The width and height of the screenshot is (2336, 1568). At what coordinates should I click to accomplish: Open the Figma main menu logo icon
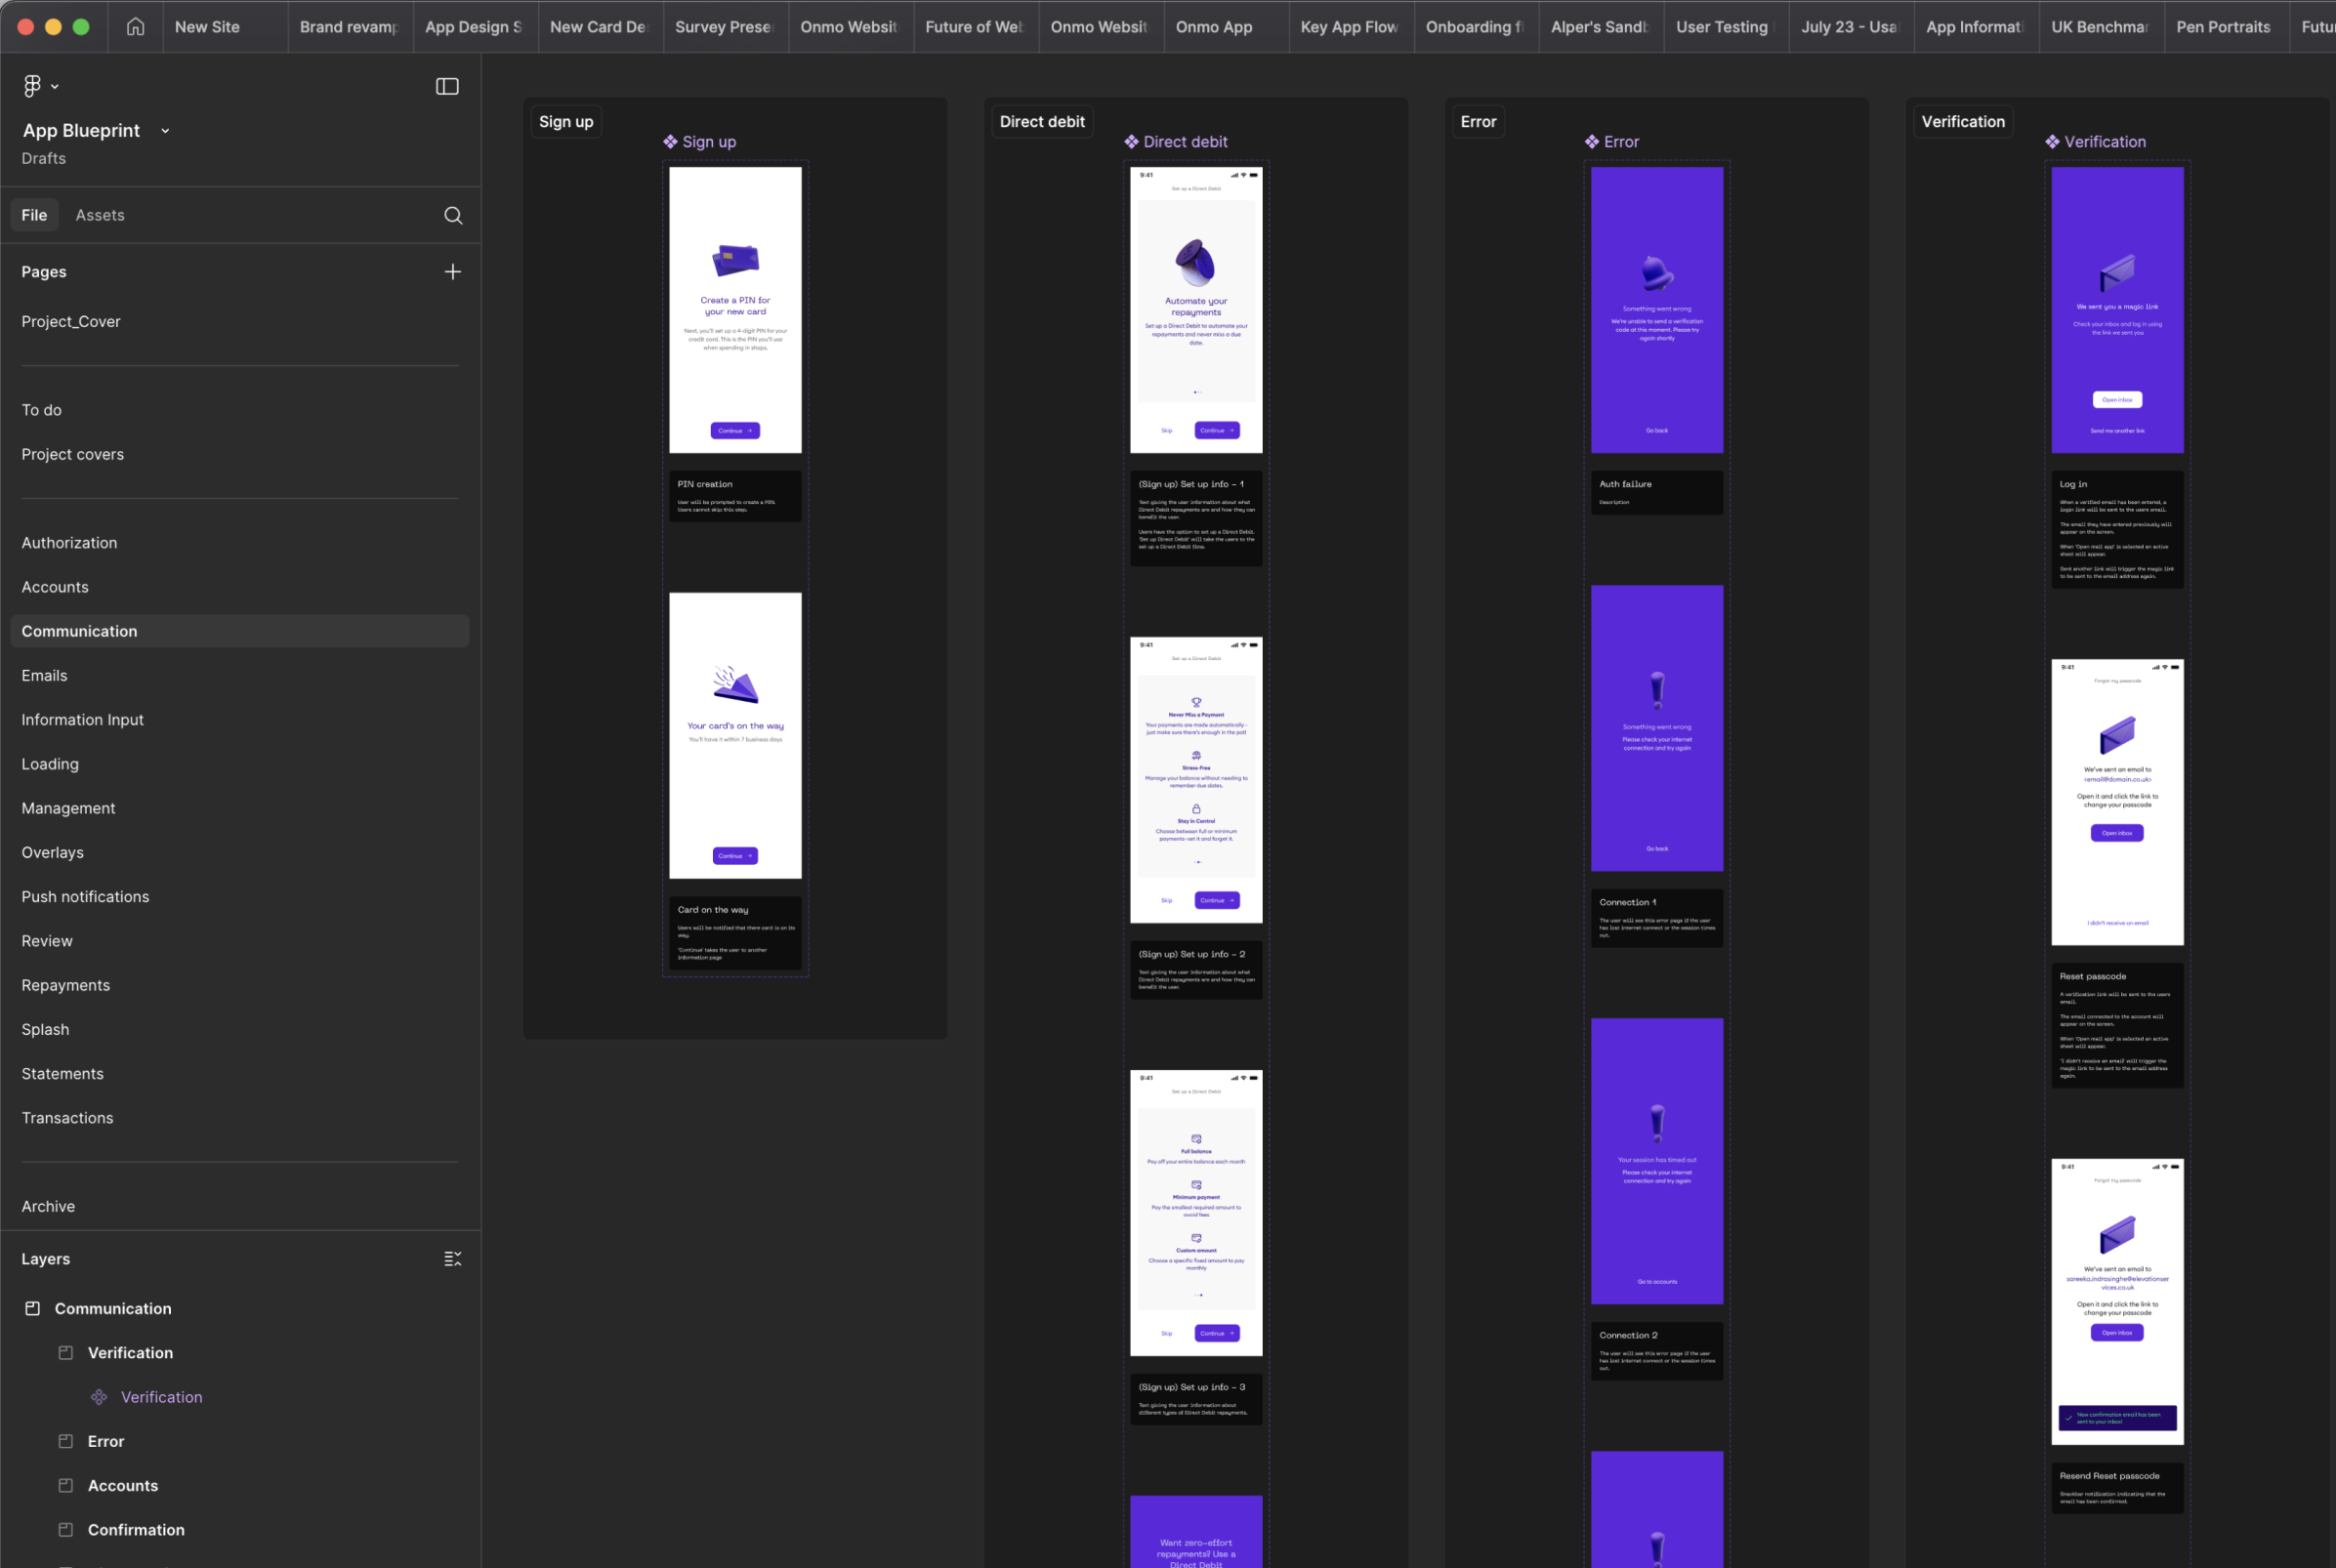pyautogui.click(x=31, y=85)
